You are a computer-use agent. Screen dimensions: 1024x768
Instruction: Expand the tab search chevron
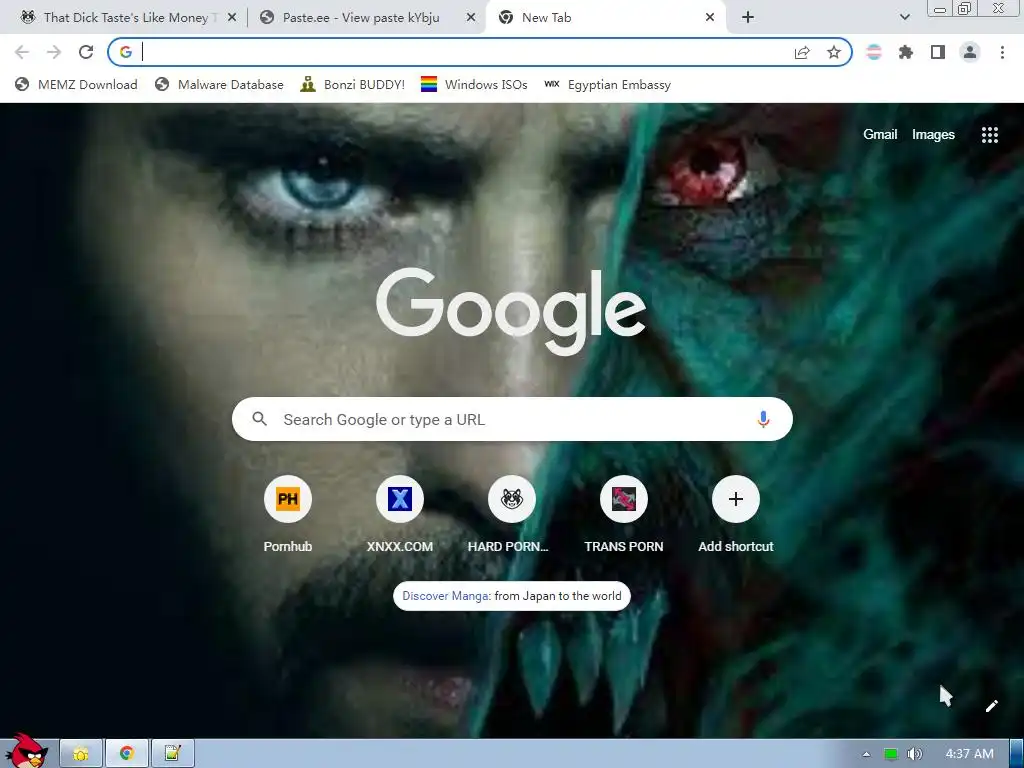904,18
